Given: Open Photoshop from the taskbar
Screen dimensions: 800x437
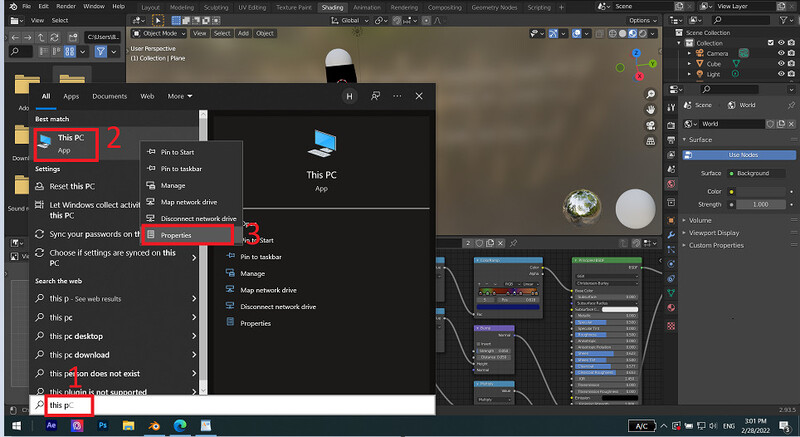Looking at the screenshot, I should tap(103, 425).
